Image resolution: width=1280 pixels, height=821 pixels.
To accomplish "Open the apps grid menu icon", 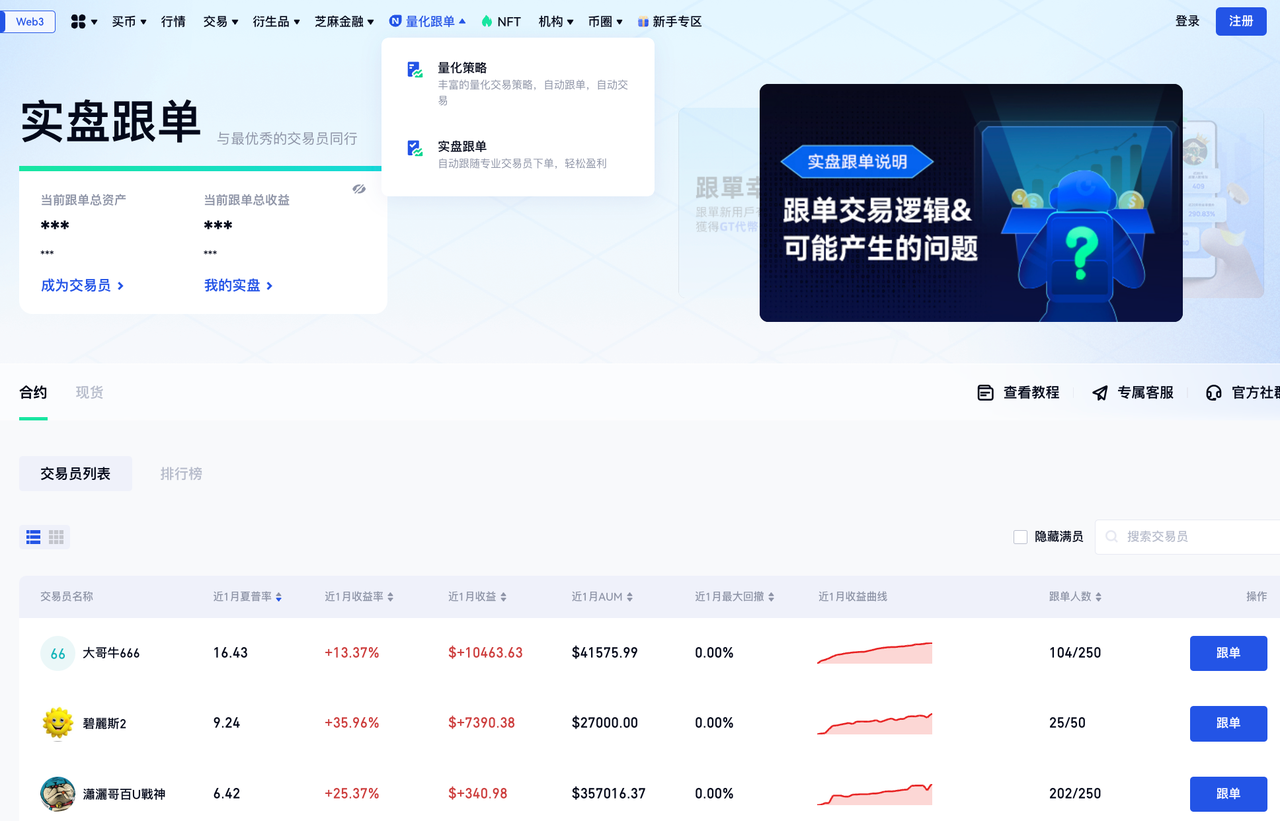I will coord(79,21).
